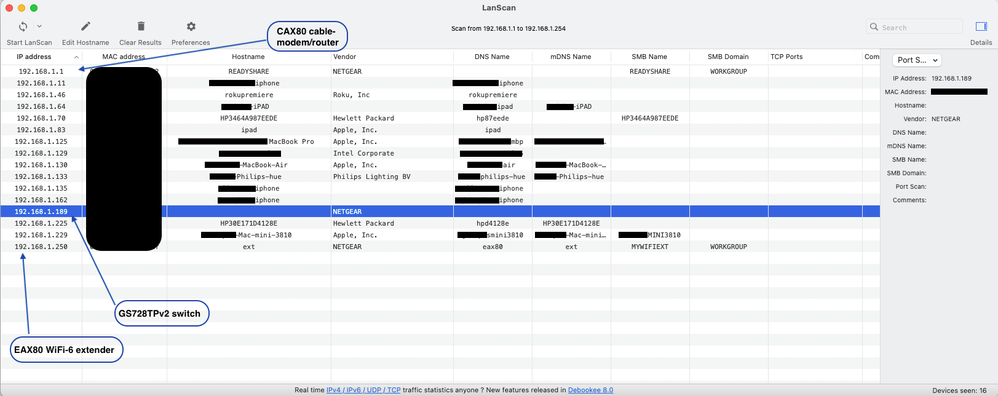998x396 pixels.
Task: Sort by mDNS Name column header
Action: [x=571, y=57]
